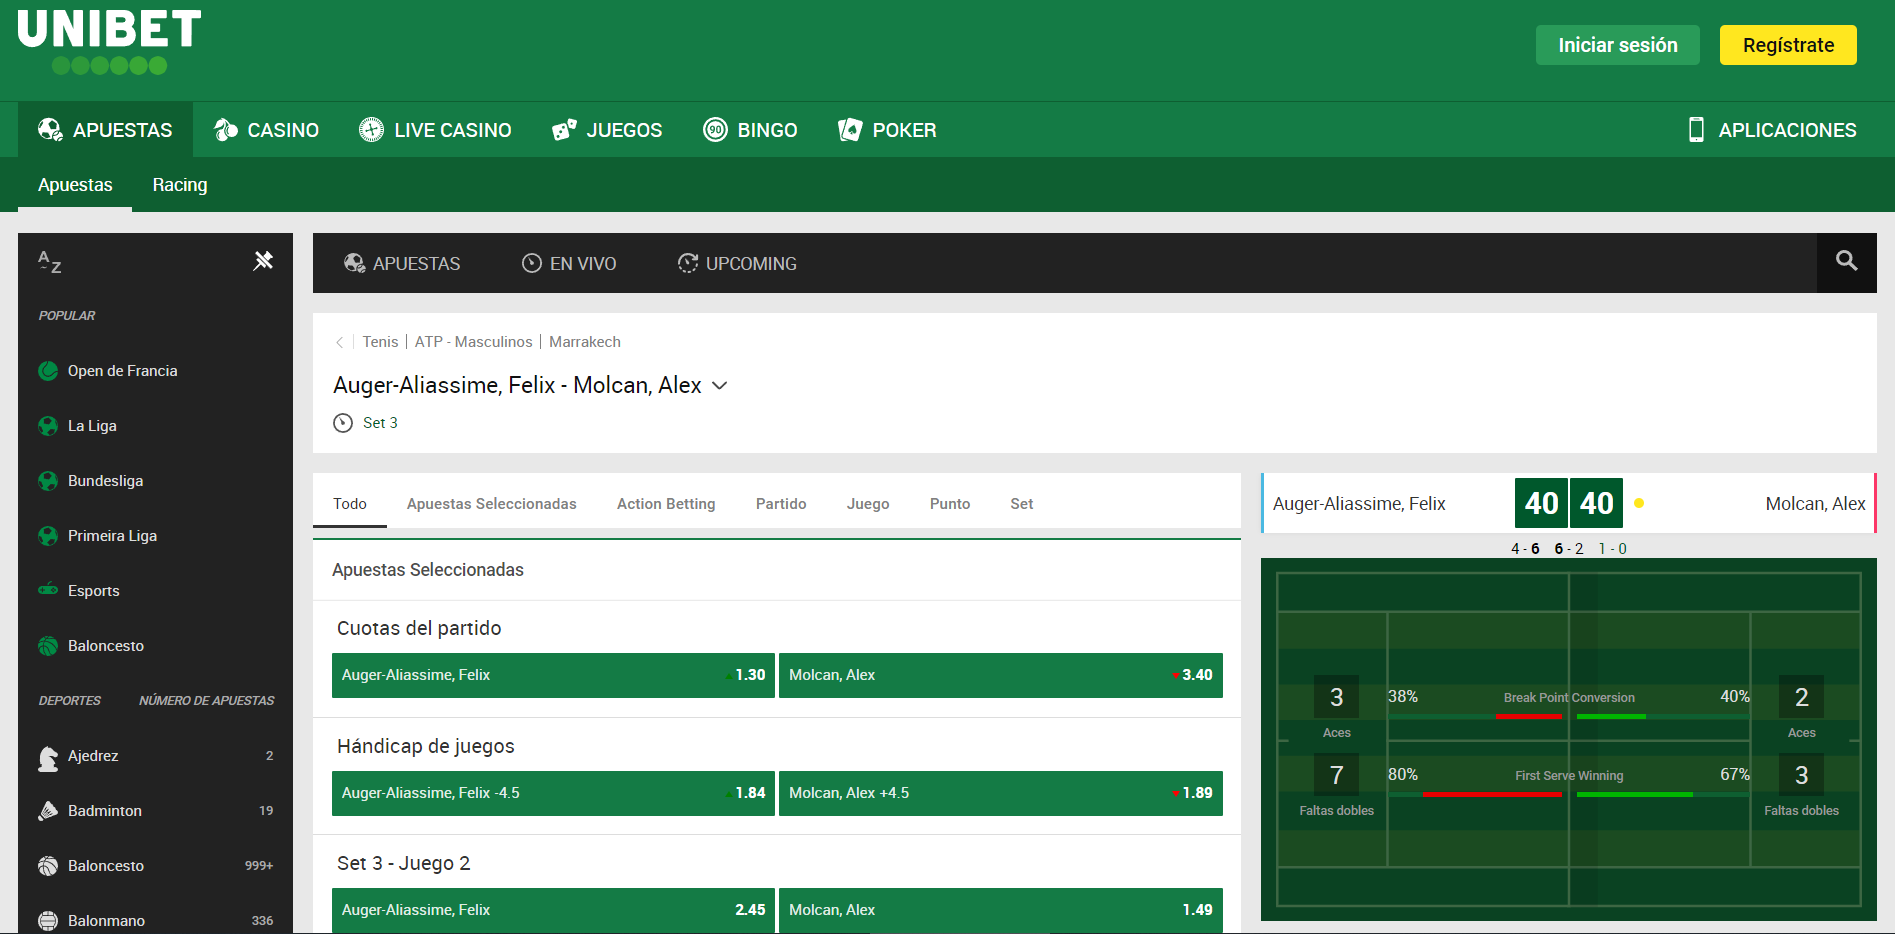Open the Action Betting tab

(x=666, y=504)
